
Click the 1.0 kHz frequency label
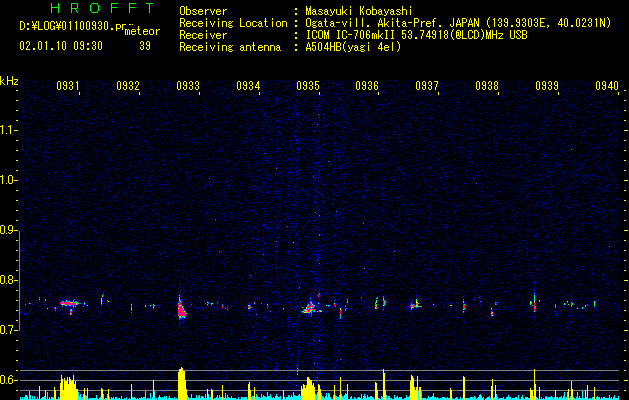tap(8, 180)
